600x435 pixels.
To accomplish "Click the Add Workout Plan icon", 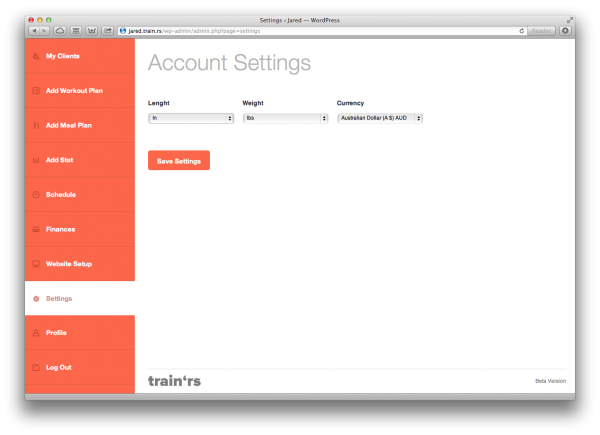I will click(36, 91).
